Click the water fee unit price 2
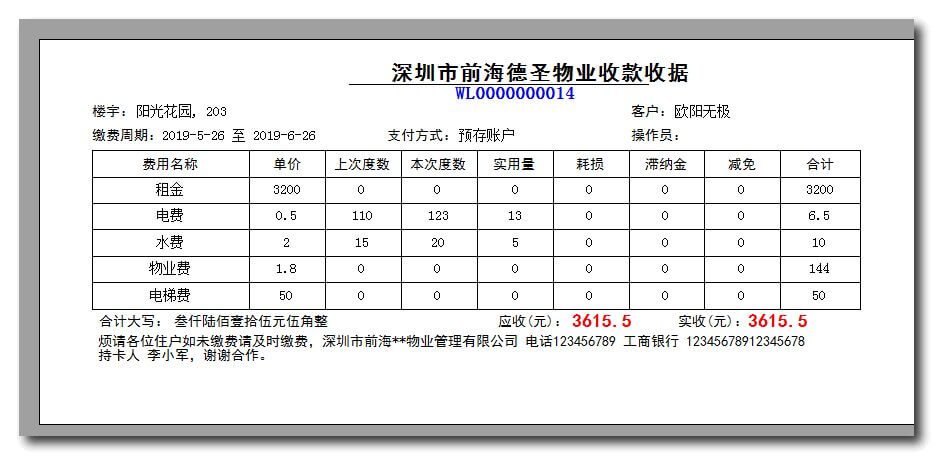Image resolution: width=934 pixels, height=456 pixels. tap(286, 242)
